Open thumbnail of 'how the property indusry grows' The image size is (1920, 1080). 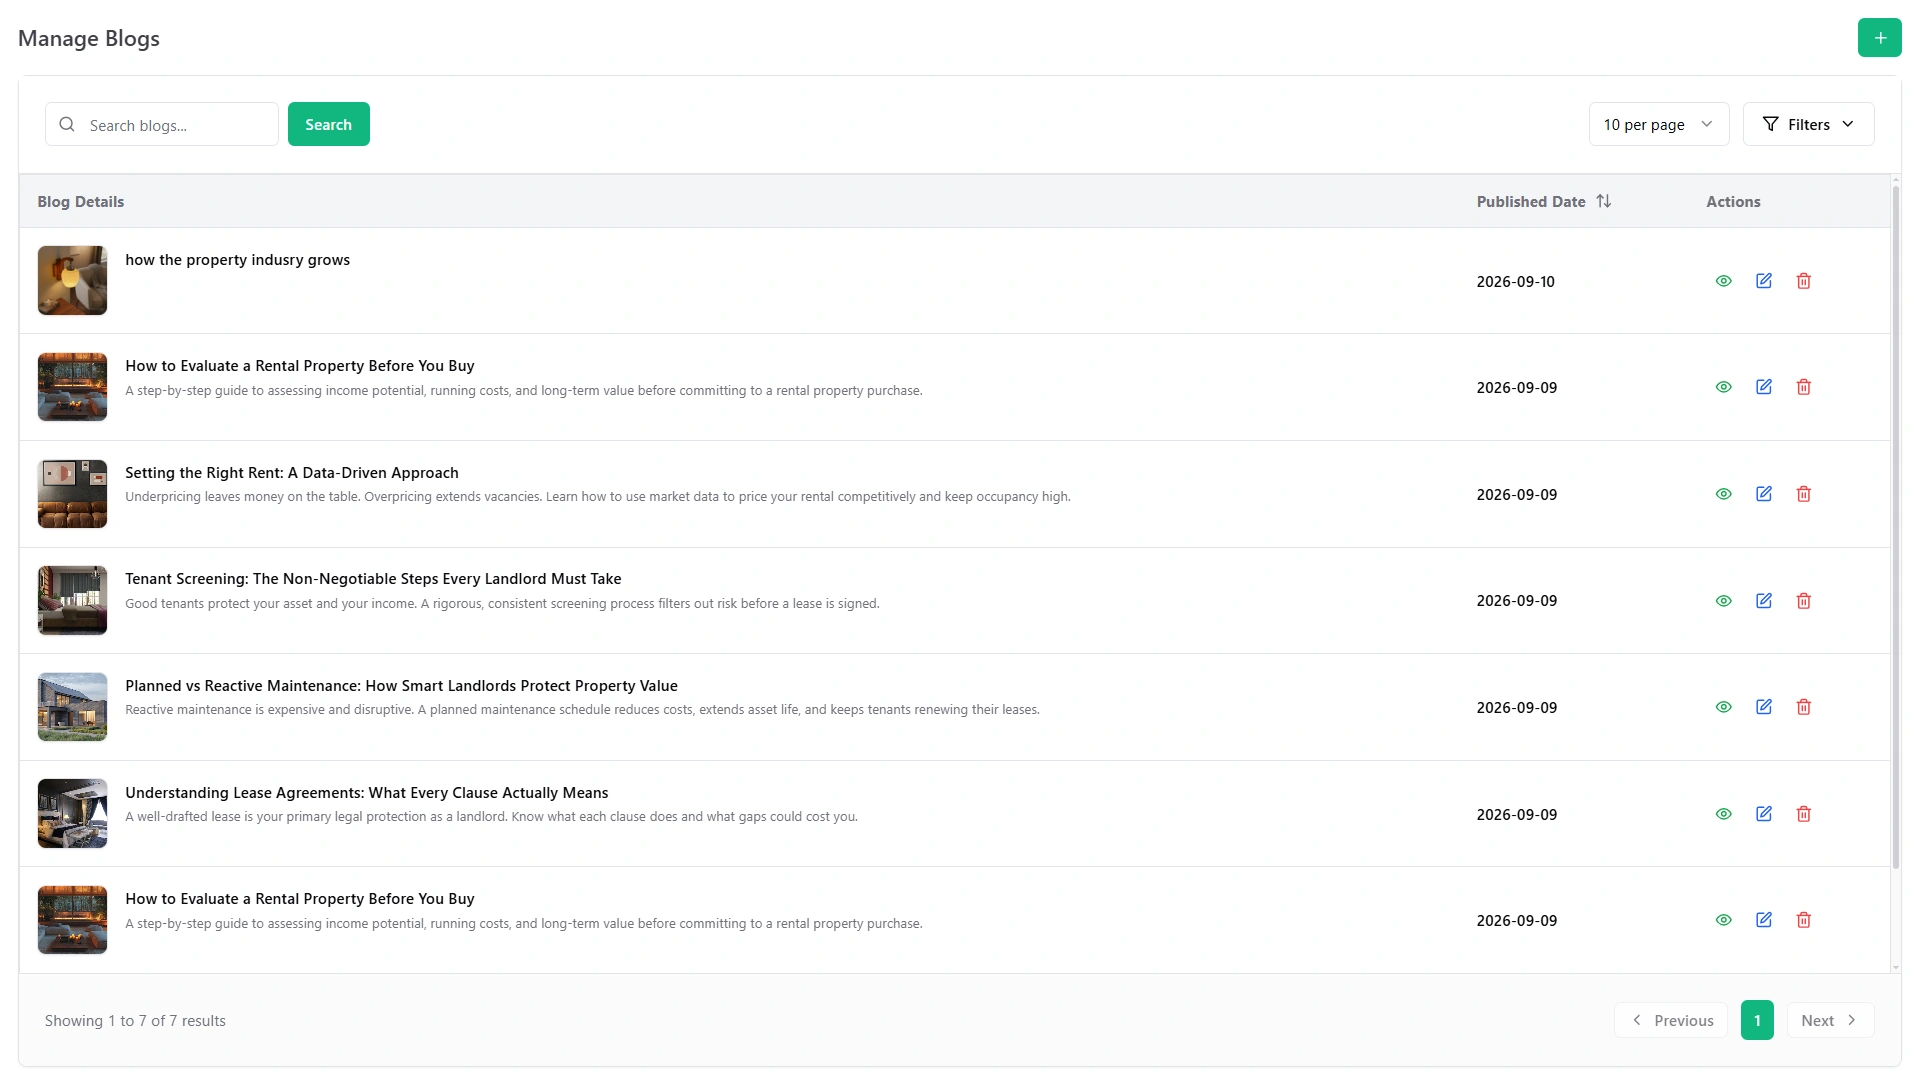(72, 280)
